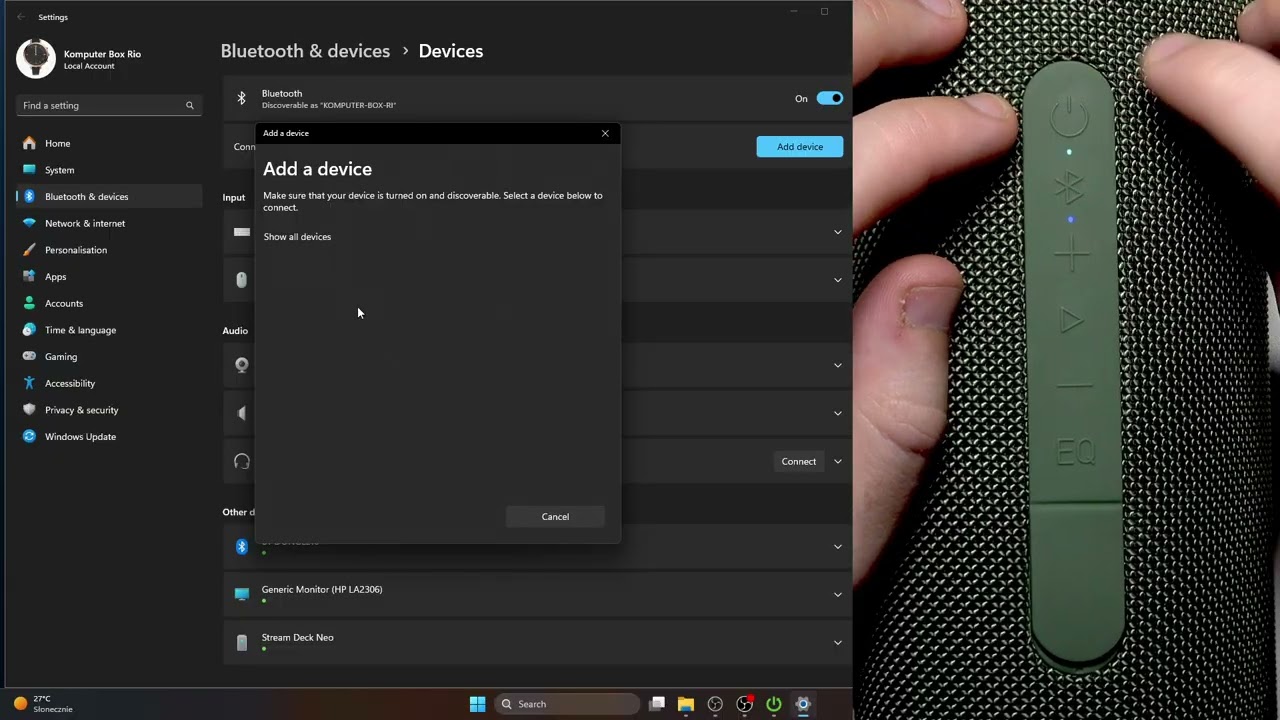Click the Gaming sidebar icon
Screen dimensions: 1280x720
(29, 356)
